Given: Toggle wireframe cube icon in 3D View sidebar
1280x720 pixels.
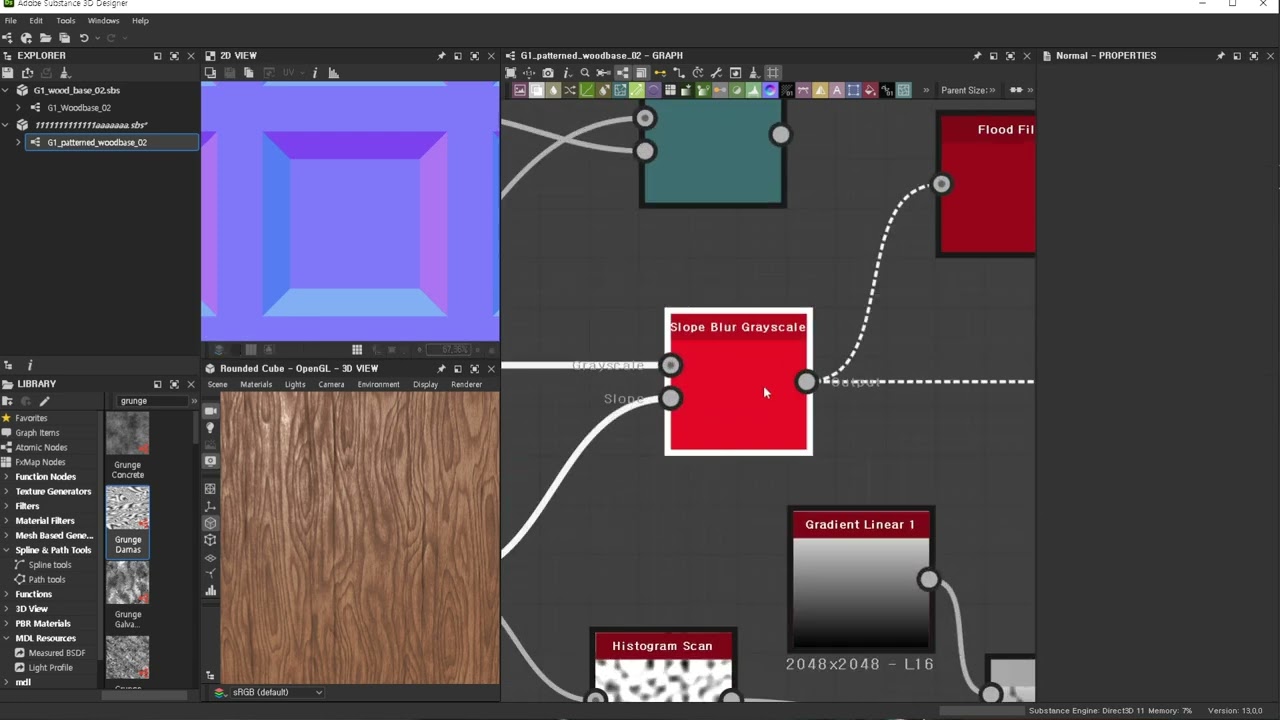Looking at the screenshot, I should click(x=210, y=539).
